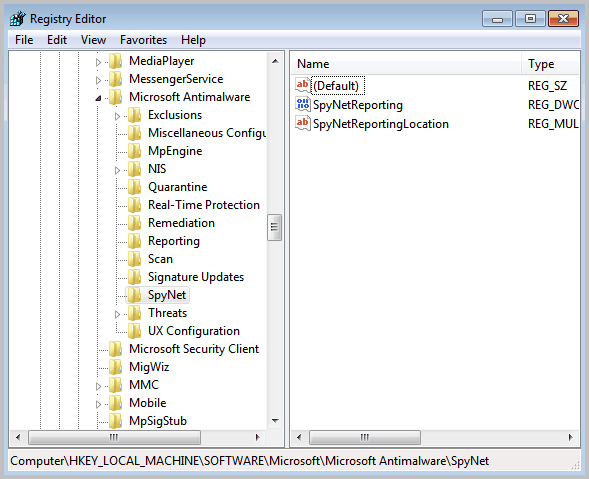Click the Microsoft Antimalware folder icon

coord(116,97)
